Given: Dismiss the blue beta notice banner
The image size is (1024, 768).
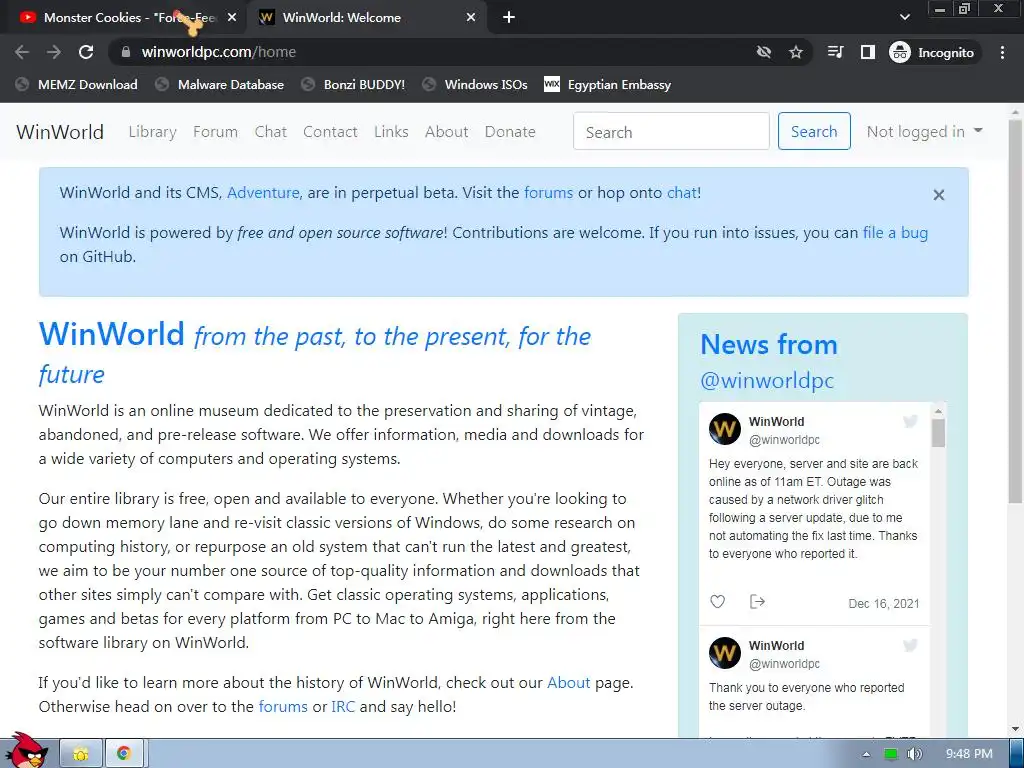Looking at the screenshot, I should 938,195.
